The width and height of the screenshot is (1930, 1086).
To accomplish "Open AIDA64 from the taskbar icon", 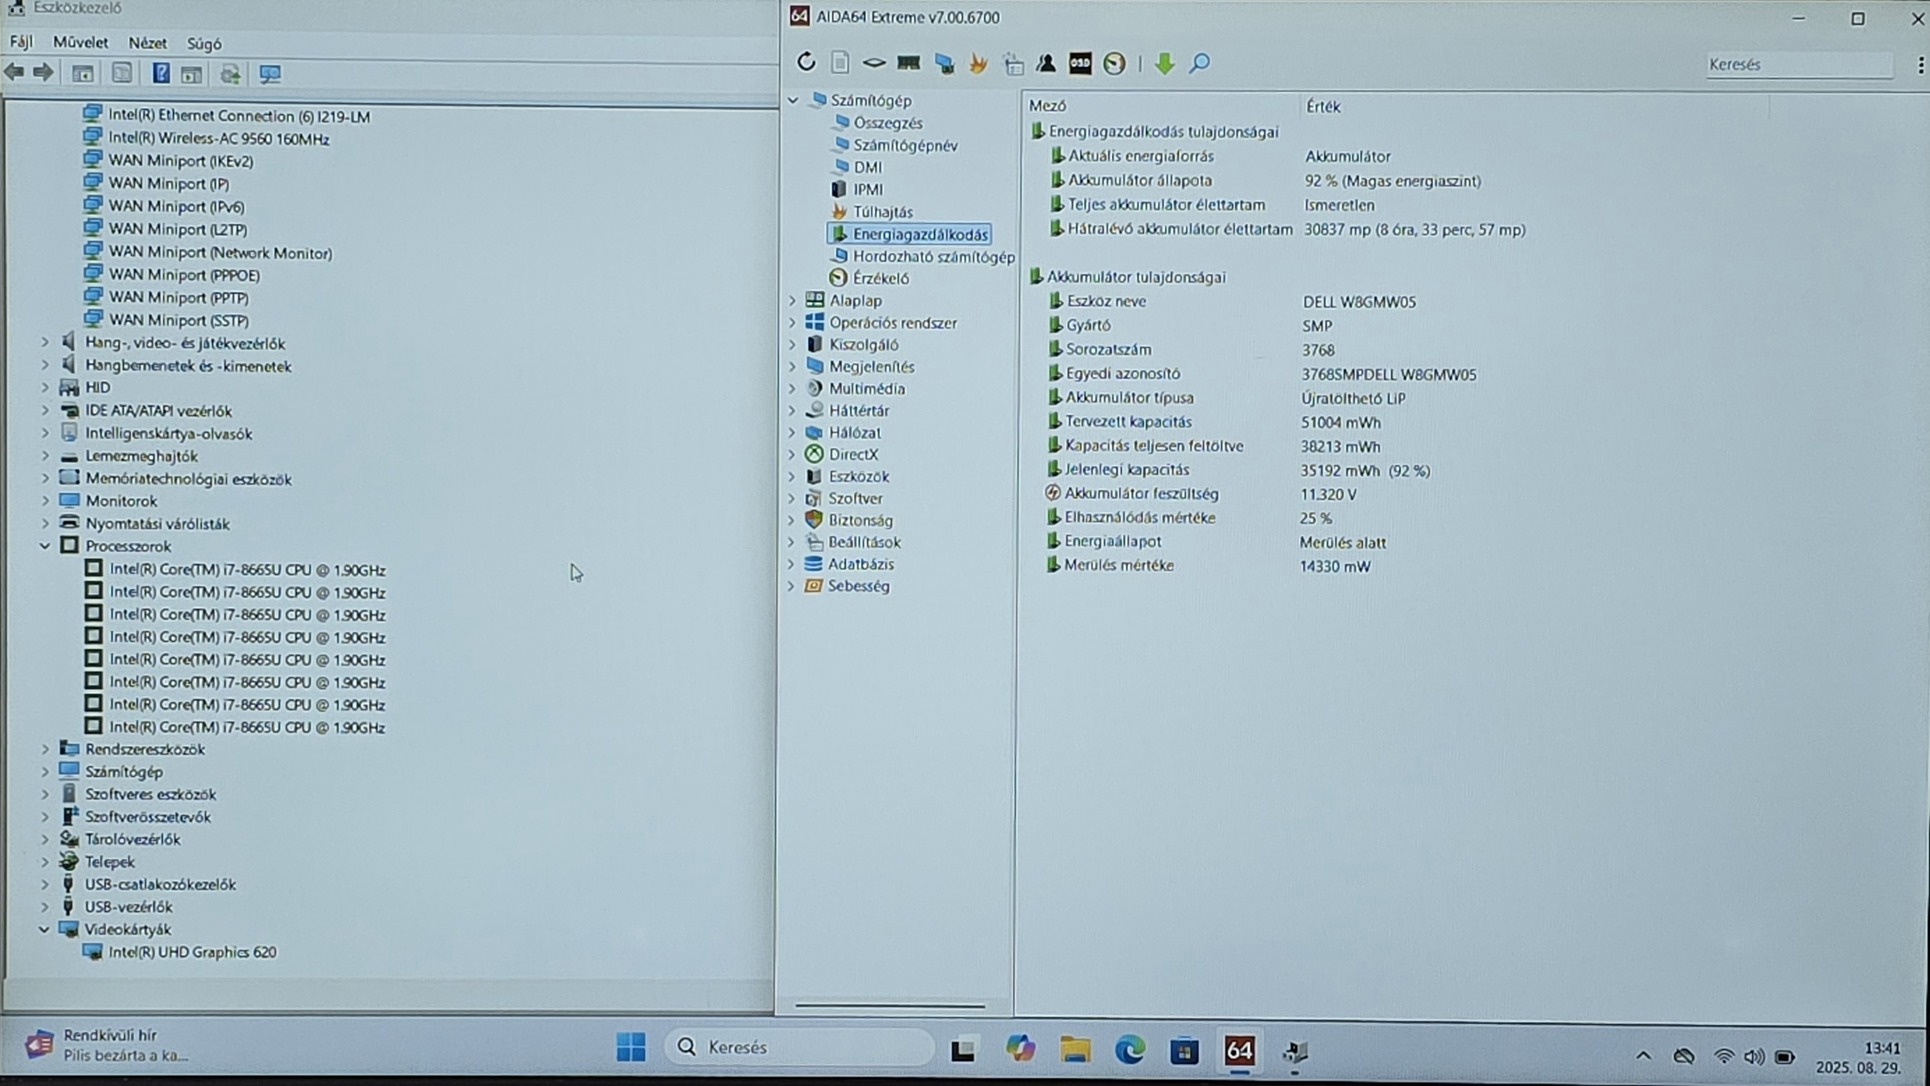I will [1239, 1050].
